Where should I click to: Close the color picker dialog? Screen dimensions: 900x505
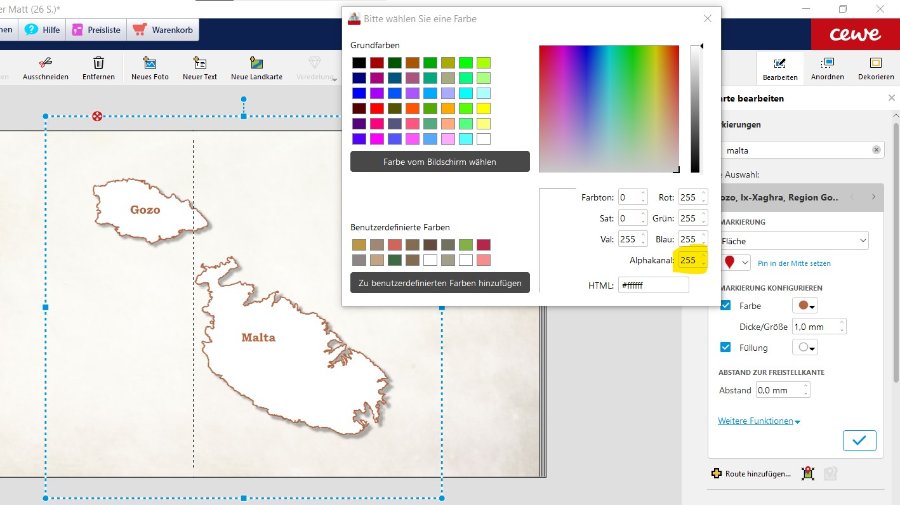click(707, 18)
